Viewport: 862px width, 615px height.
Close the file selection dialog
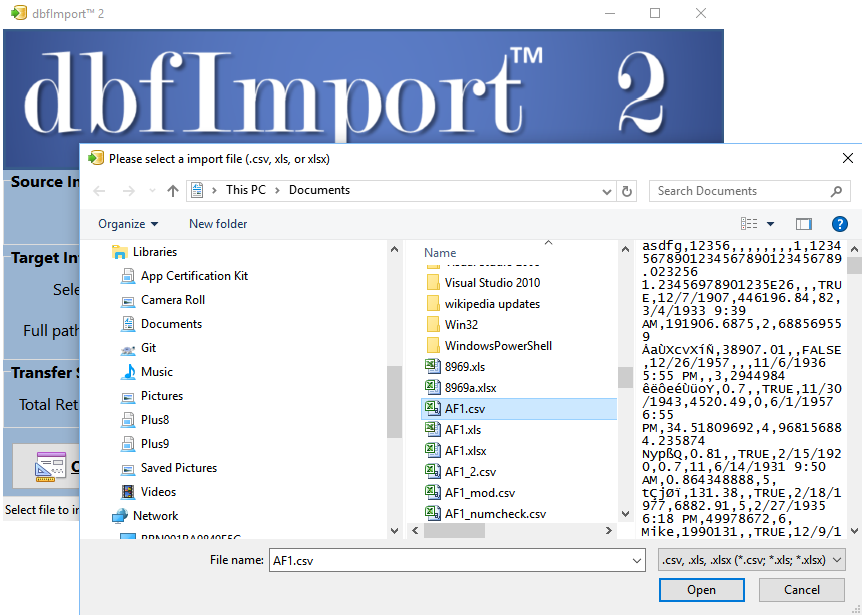coord(848,158)
